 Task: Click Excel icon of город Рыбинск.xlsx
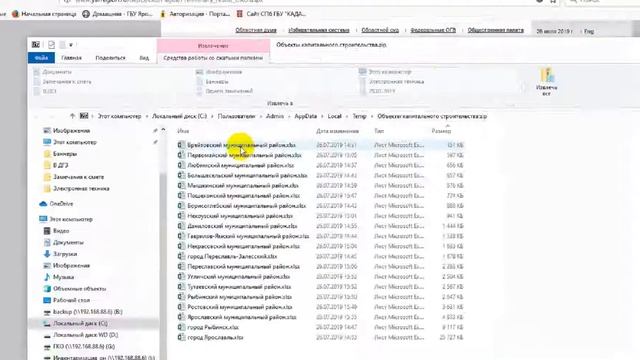click(x=181, y=327)
